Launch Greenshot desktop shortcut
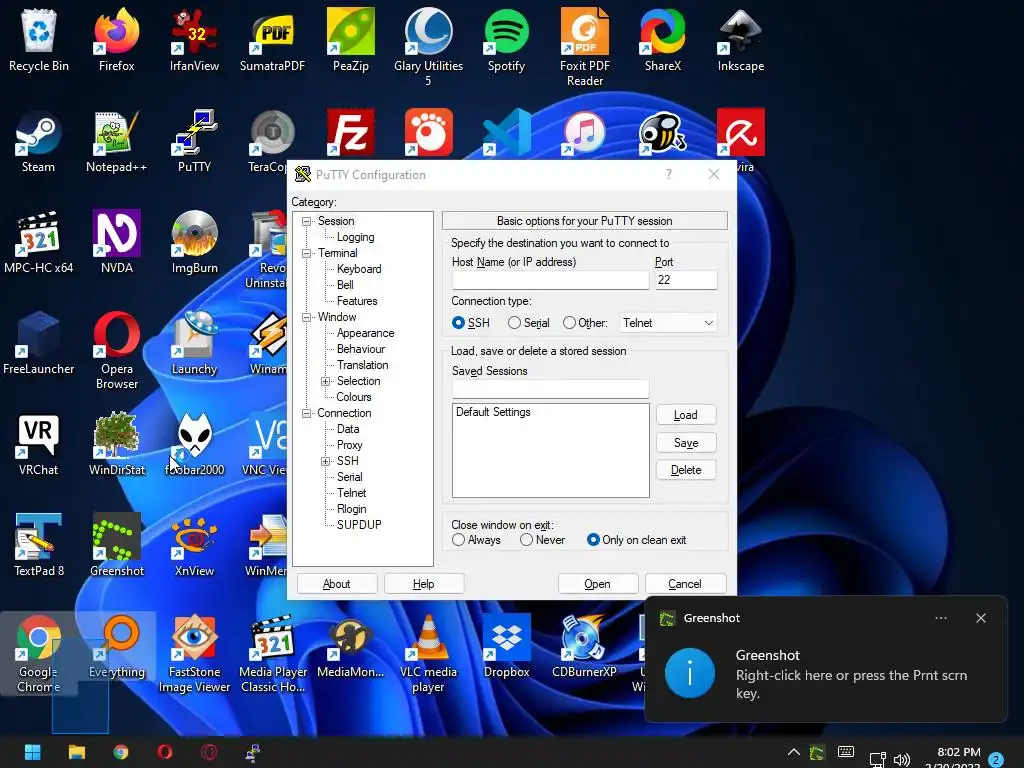The height and width of the screenshot is (768, 1024). (x=116, y=545)
